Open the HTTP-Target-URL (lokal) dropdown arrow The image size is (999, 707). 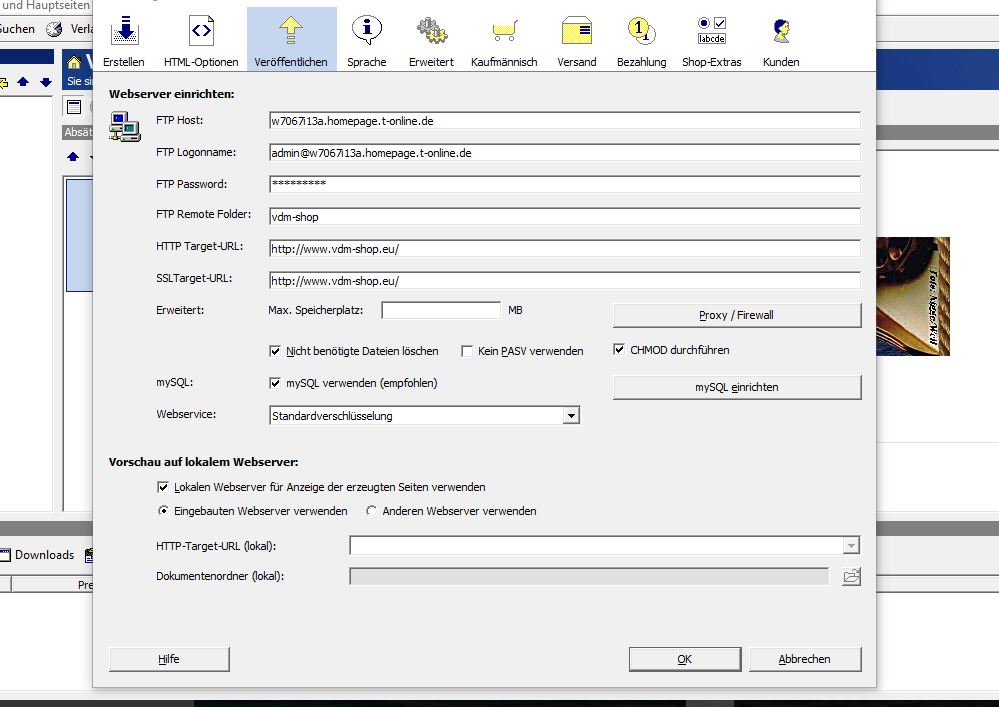(x=851, y=546)
